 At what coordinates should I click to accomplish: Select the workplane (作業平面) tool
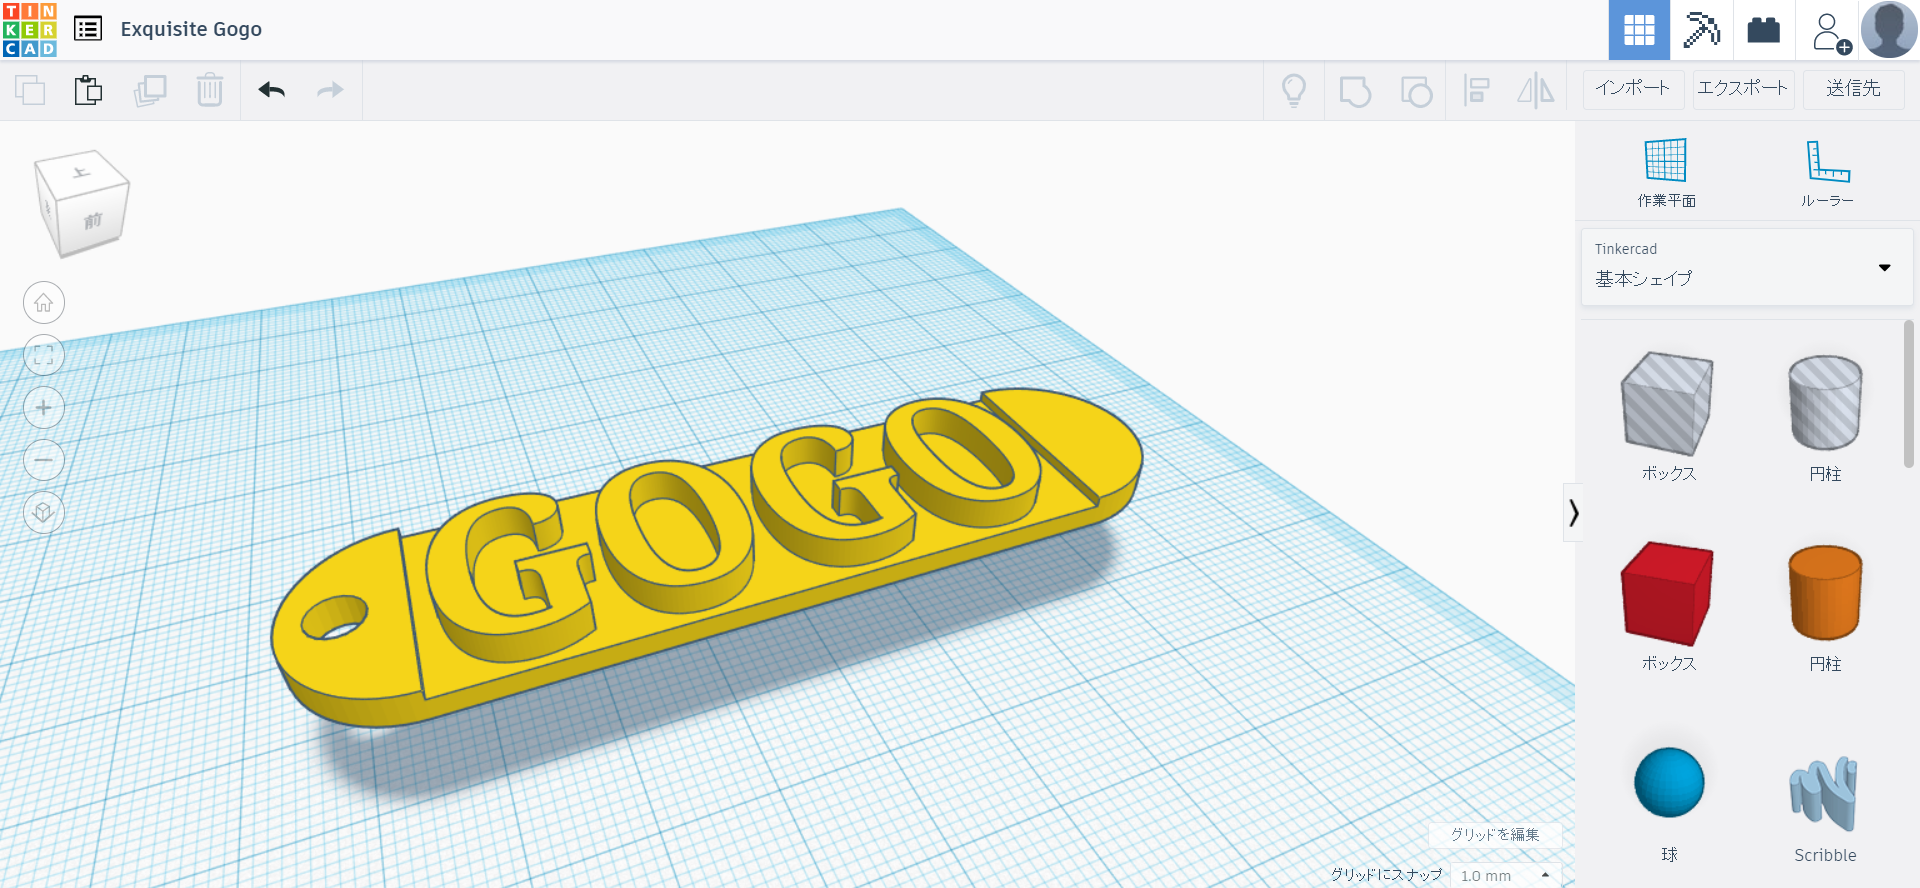pos(1666,172)
